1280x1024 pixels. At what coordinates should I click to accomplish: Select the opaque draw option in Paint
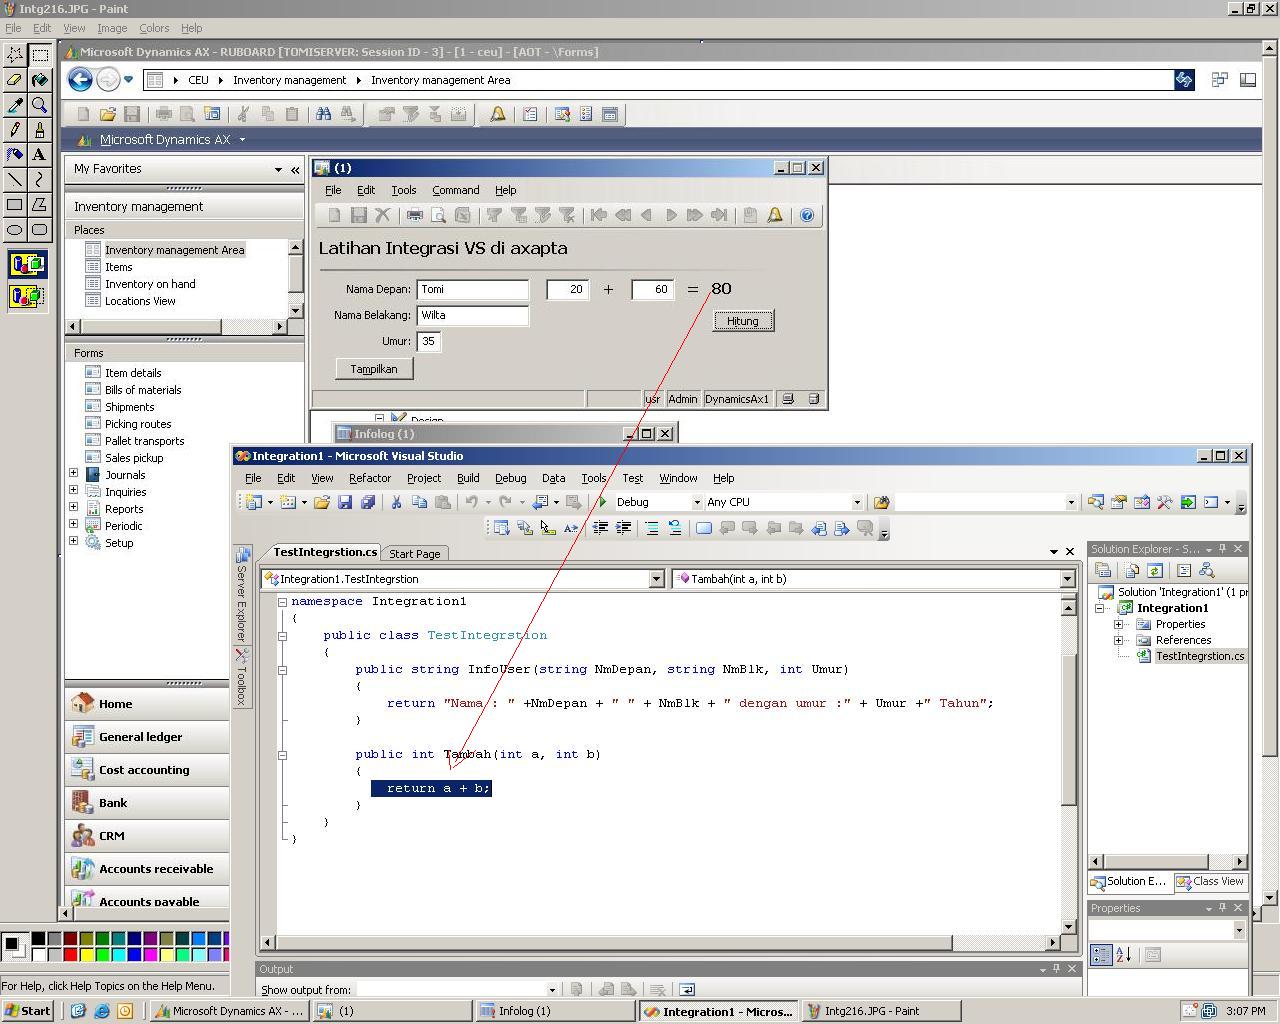tap(27, 266)
